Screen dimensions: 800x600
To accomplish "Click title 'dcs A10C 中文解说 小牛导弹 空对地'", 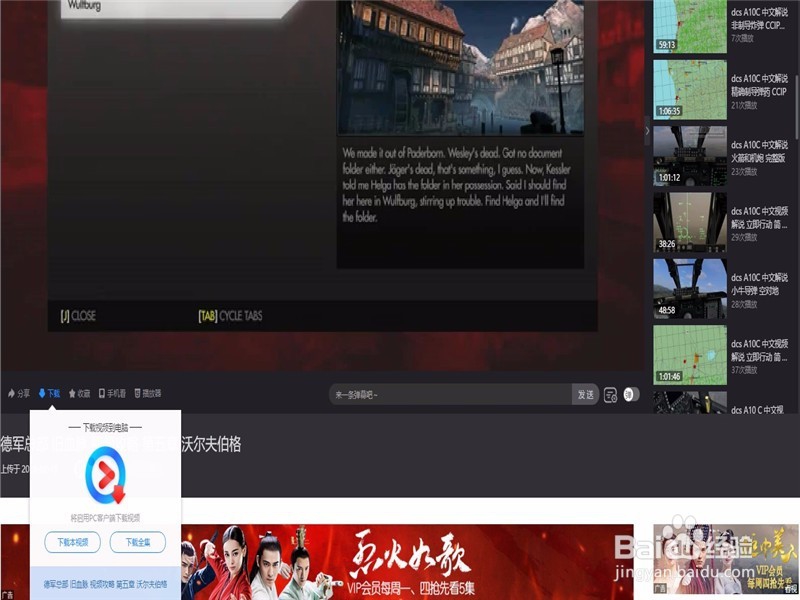I will pos(759,284).
